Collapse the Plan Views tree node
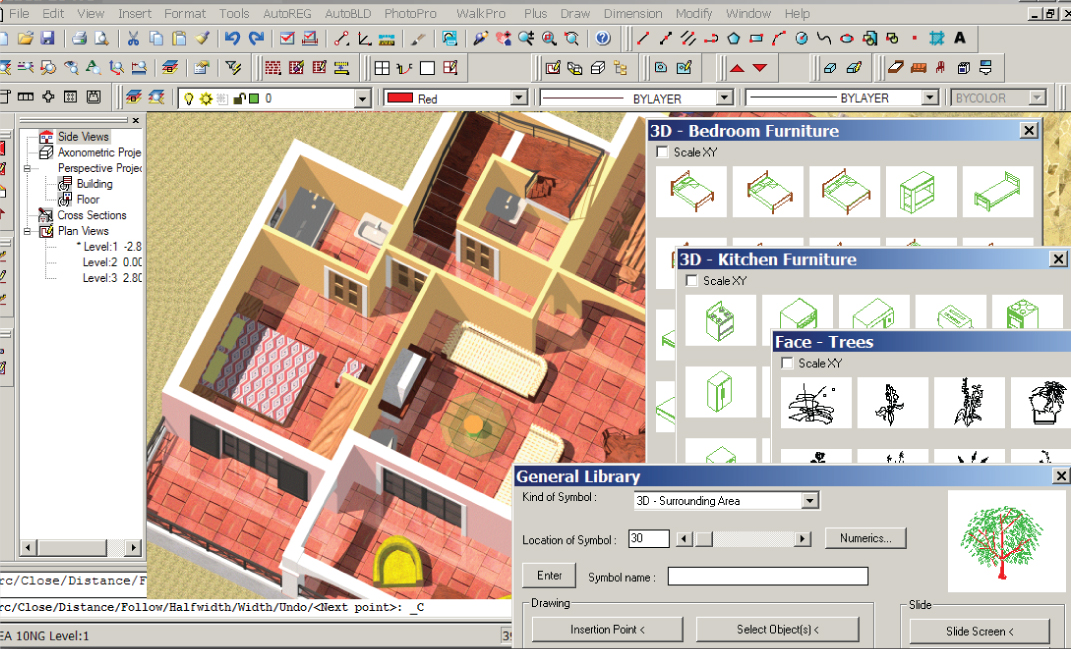 pyautogui.click(x=28, y=231)
